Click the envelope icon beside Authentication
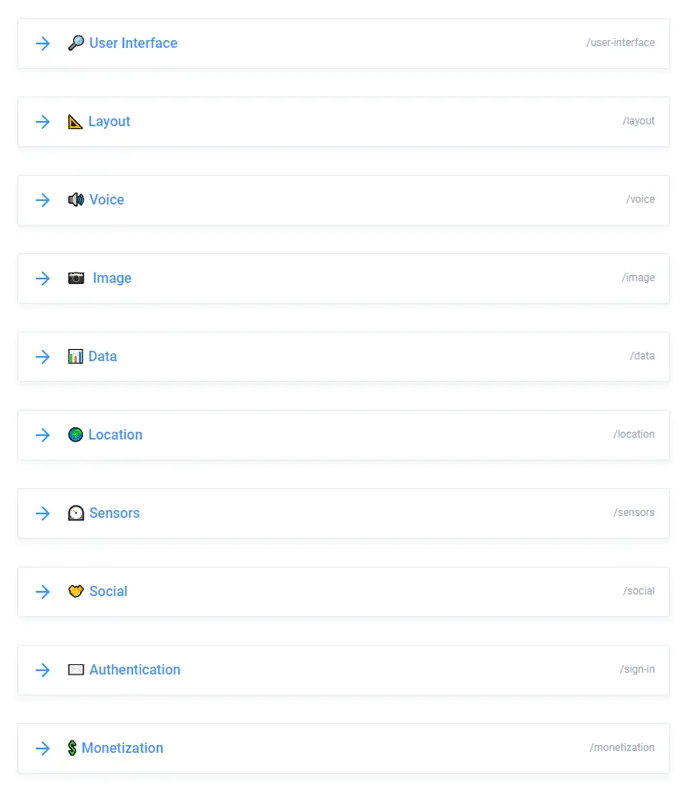The height and width of the screenshot is (792, 690). [x=76, y=670]
